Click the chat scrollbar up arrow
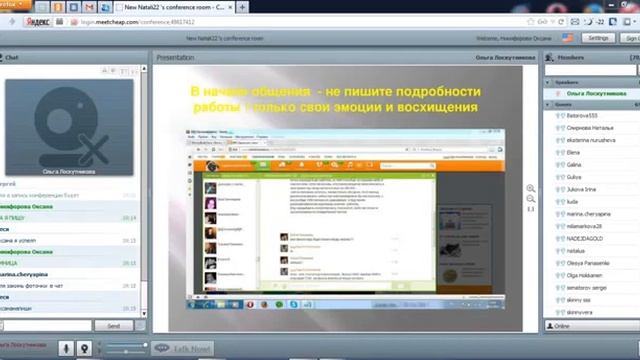Image resolution: width=640 pixels, height=360 pixels. coord(144,69)
